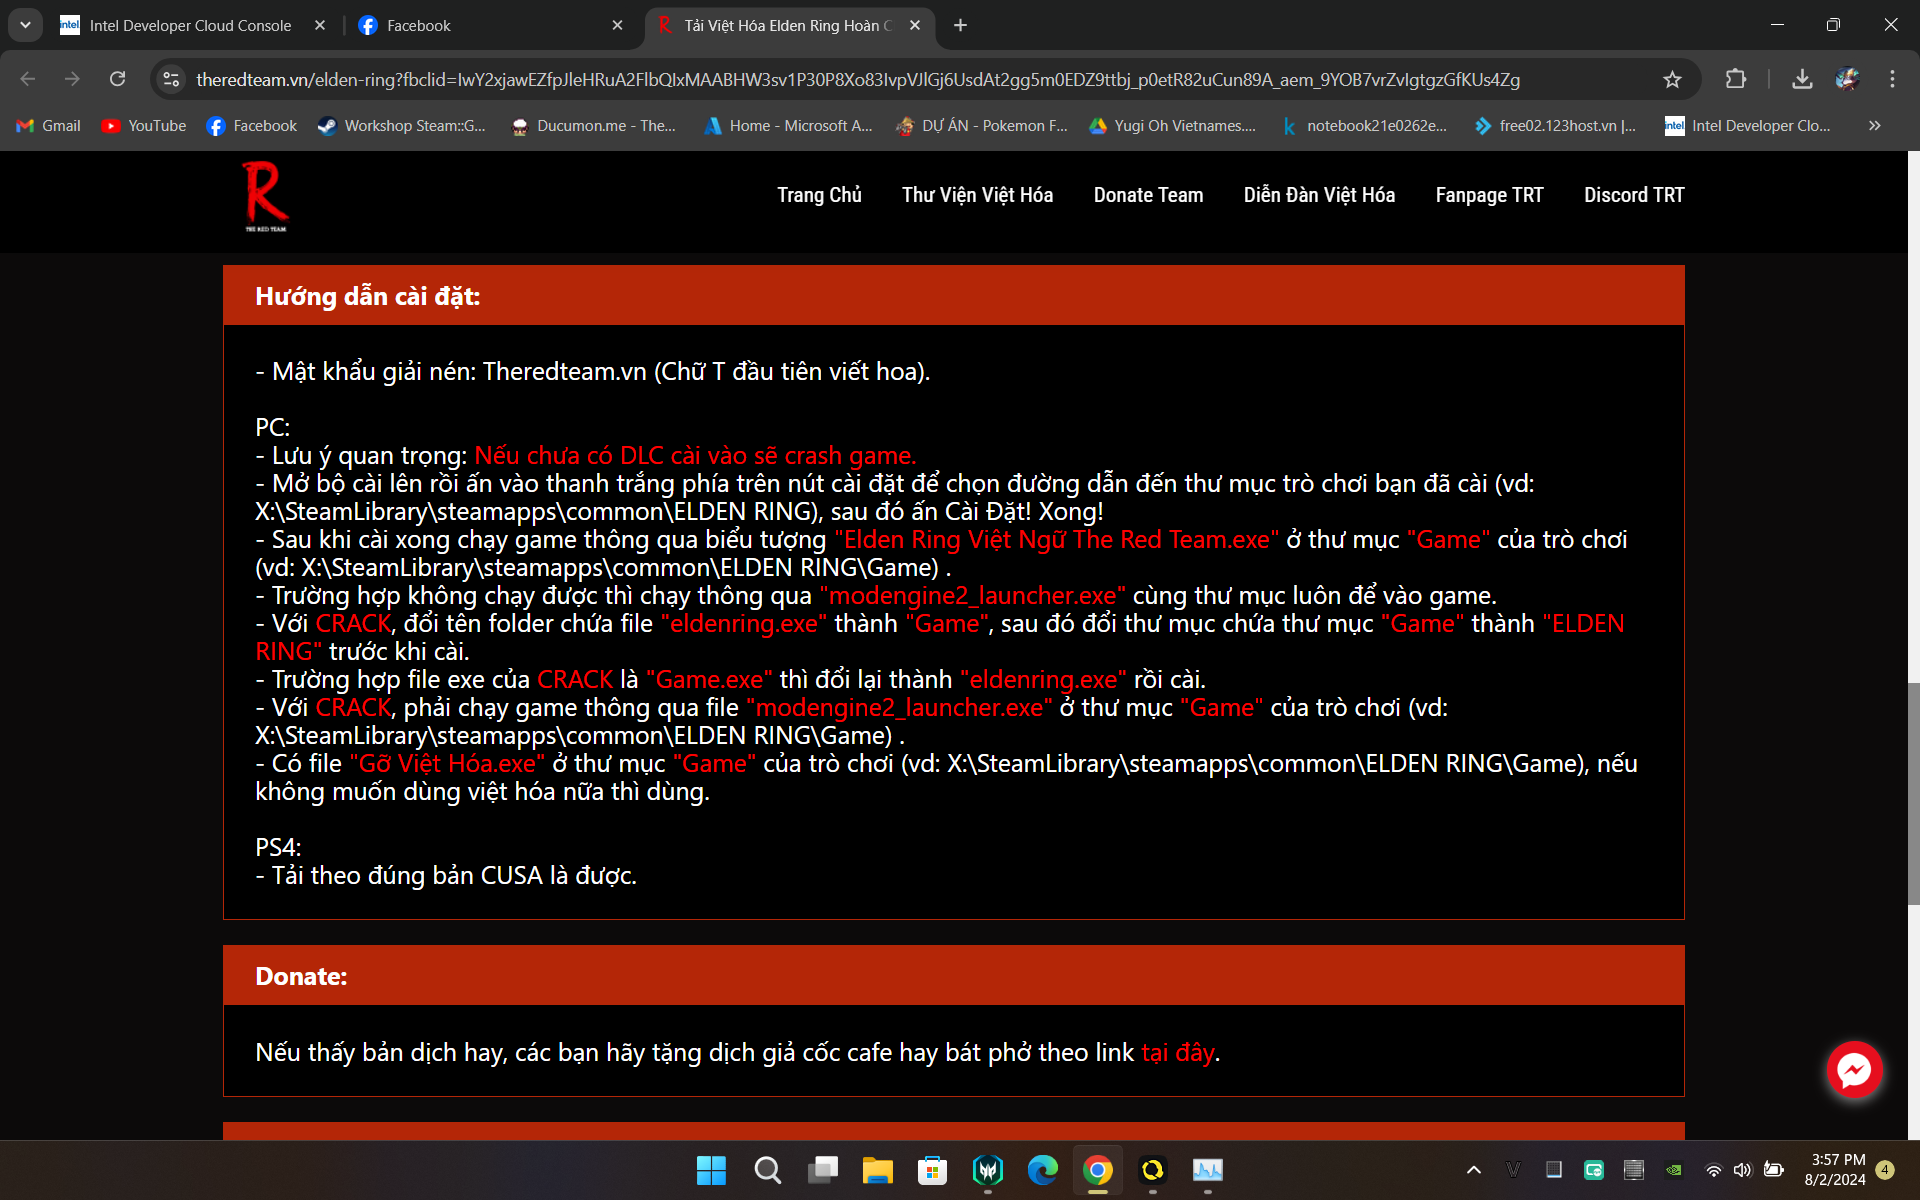Open Ducumon.me bookmark
The width and height of the screenshot is (1920, 1200).
(593, 126)
